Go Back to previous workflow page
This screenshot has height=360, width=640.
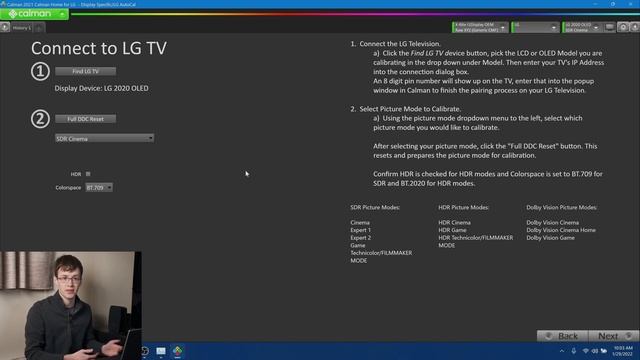click(x=562, y=336)
